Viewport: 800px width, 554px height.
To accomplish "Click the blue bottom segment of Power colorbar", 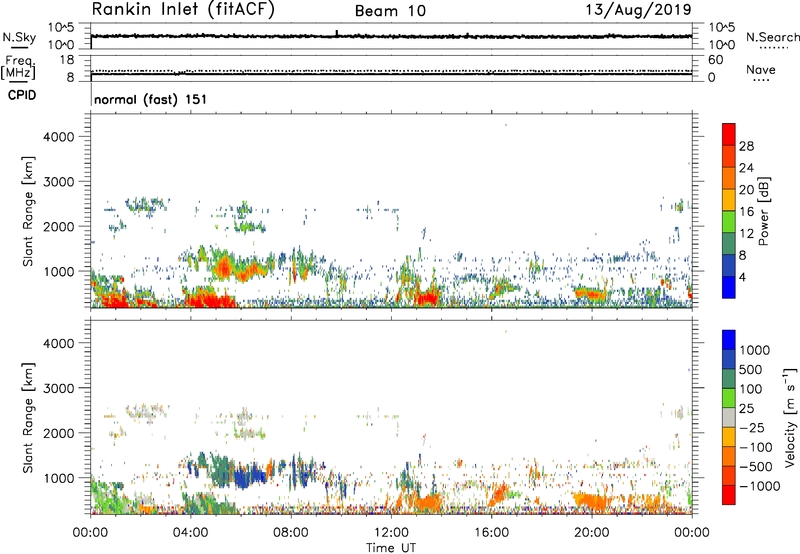I will point(729,287).
